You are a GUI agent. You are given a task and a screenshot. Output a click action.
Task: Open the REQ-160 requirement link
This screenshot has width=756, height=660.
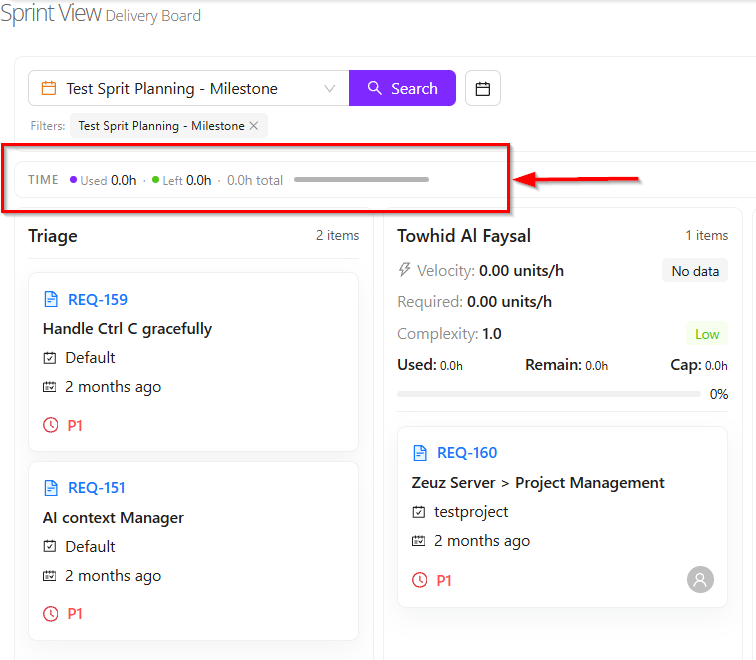coord(467,453)
